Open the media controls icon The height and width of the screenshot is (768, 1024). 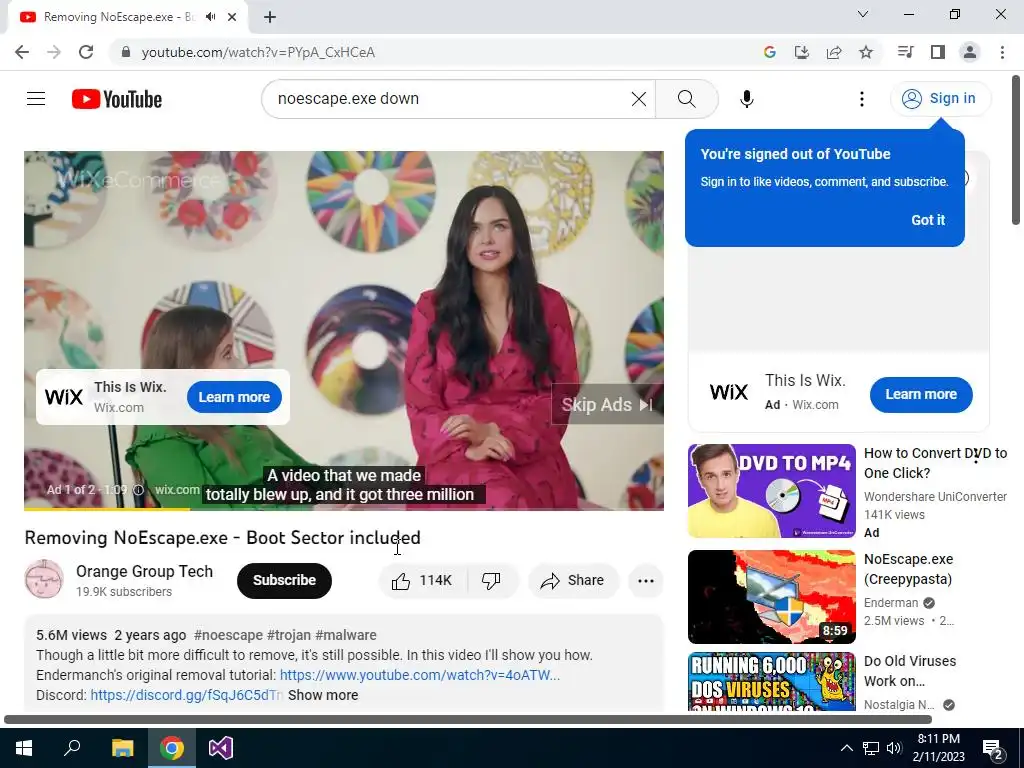(x=905, y=52)
